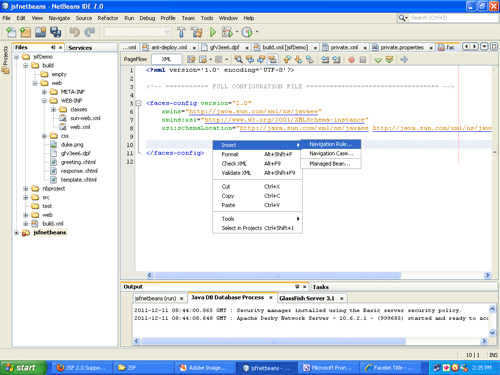
Task: Open the Projects side panel button
Action: pos(5,59)
